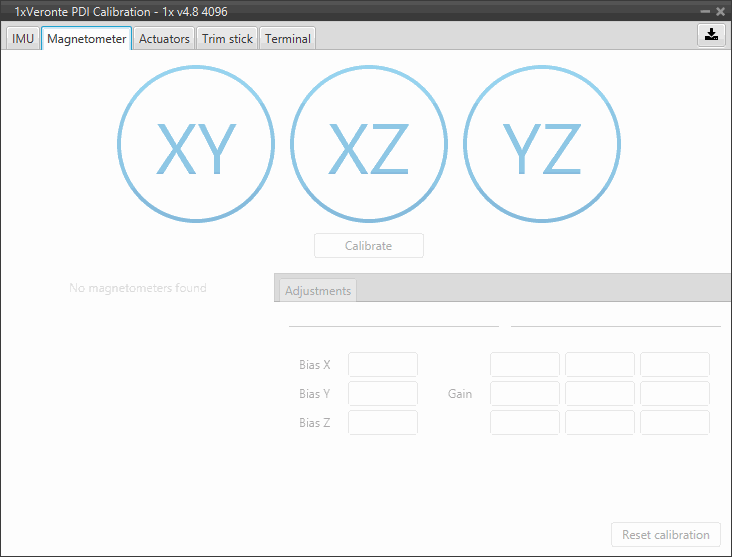Select the Magnetometer tab
732x557 pixels.
[87, 39]
